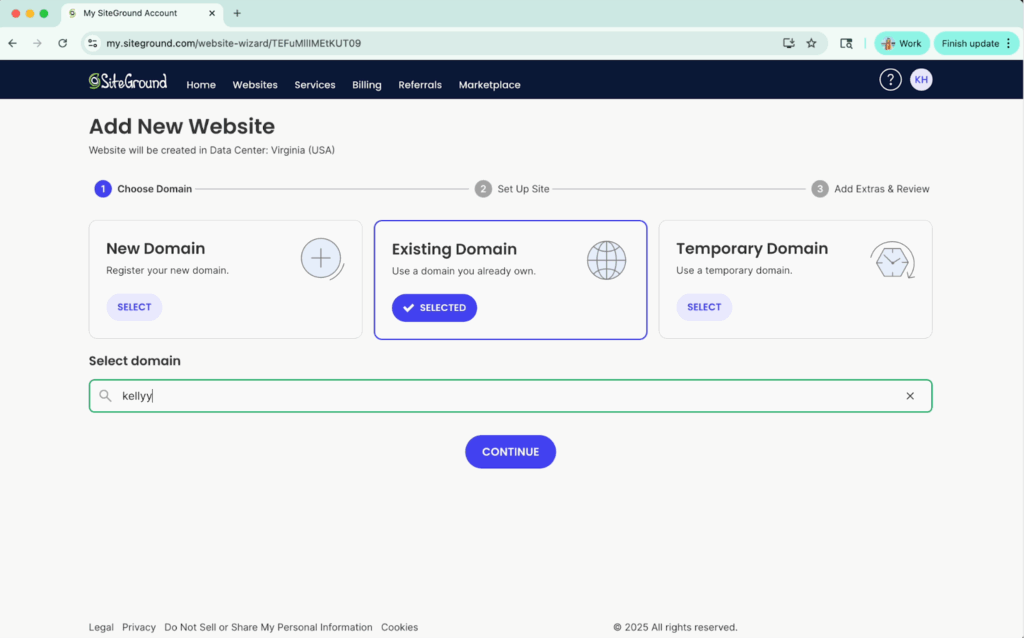Click the SiteGround logo
The image size is (1024, 638).
128,82
